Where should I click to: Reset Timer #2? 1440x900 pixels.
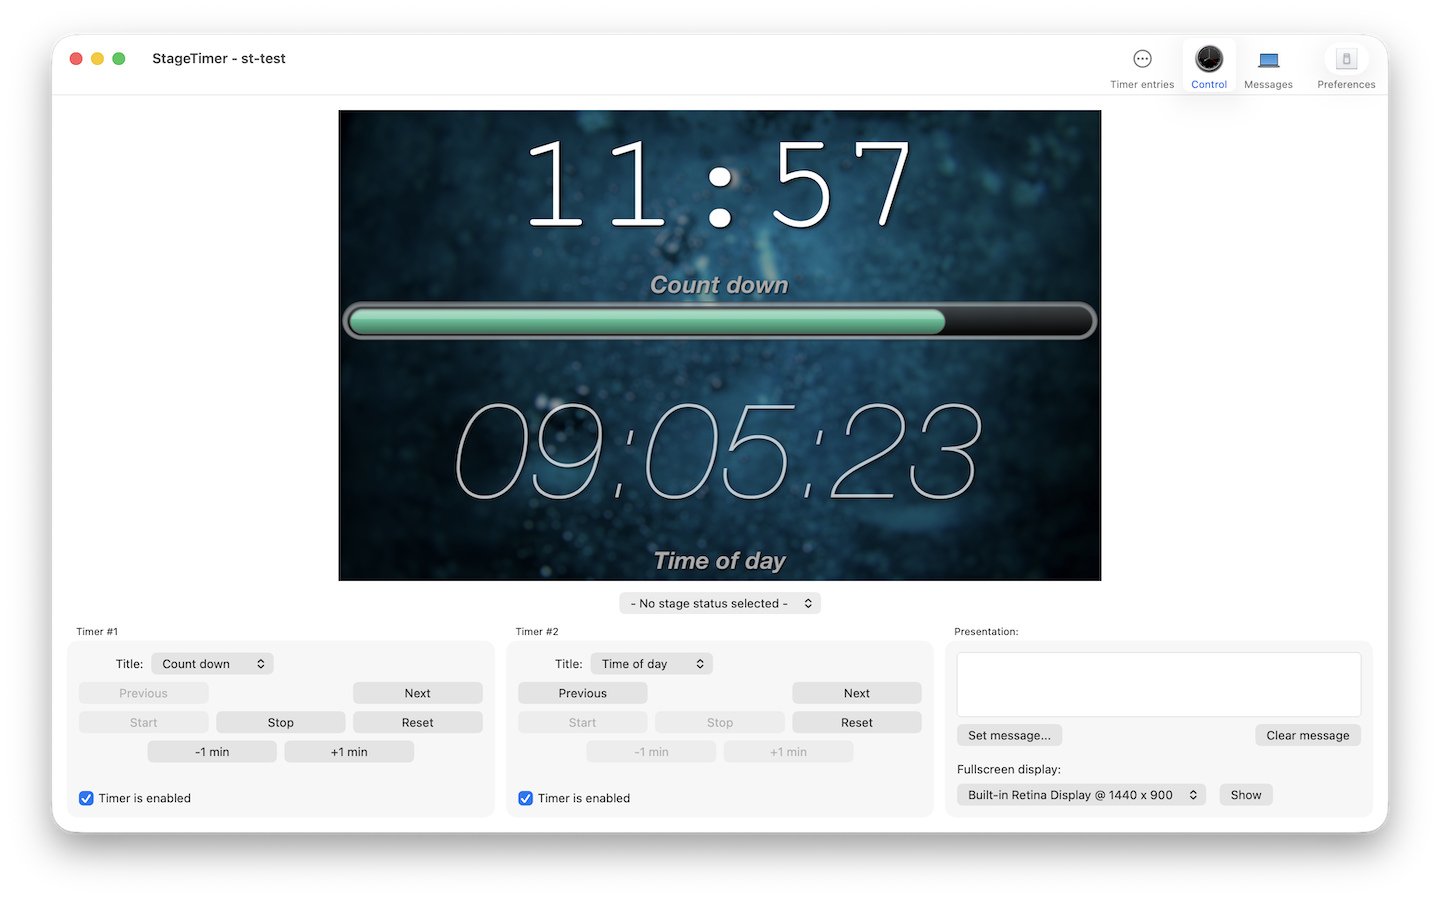[857, 722]
